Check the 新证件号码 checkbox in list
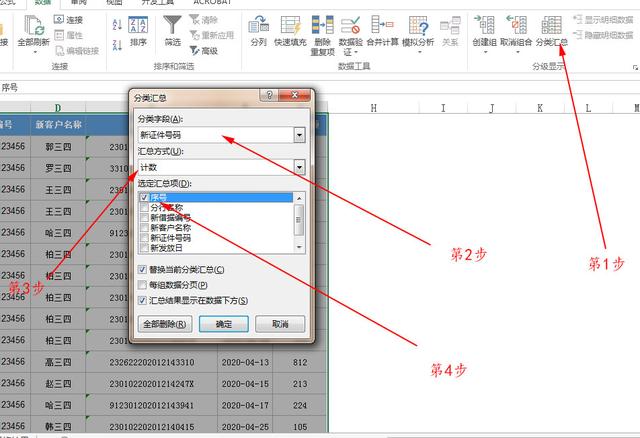Screen dimensions: 640x438 [144, 238]
